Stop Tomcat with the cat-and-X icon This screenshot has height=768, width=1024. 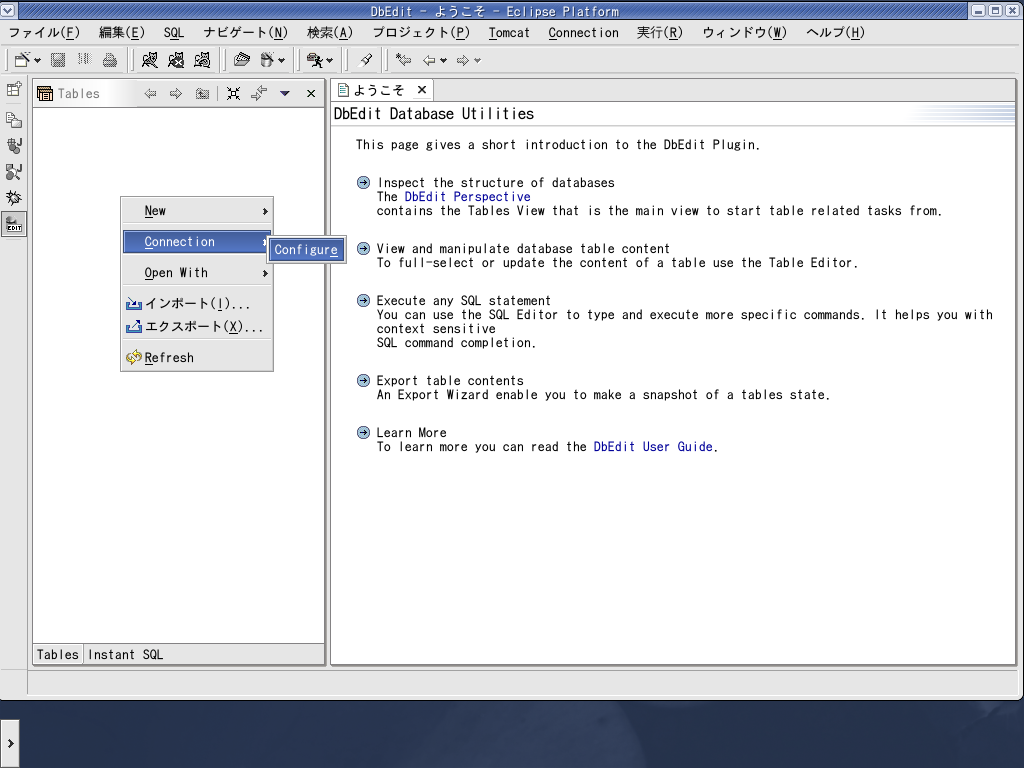point(176,60)
